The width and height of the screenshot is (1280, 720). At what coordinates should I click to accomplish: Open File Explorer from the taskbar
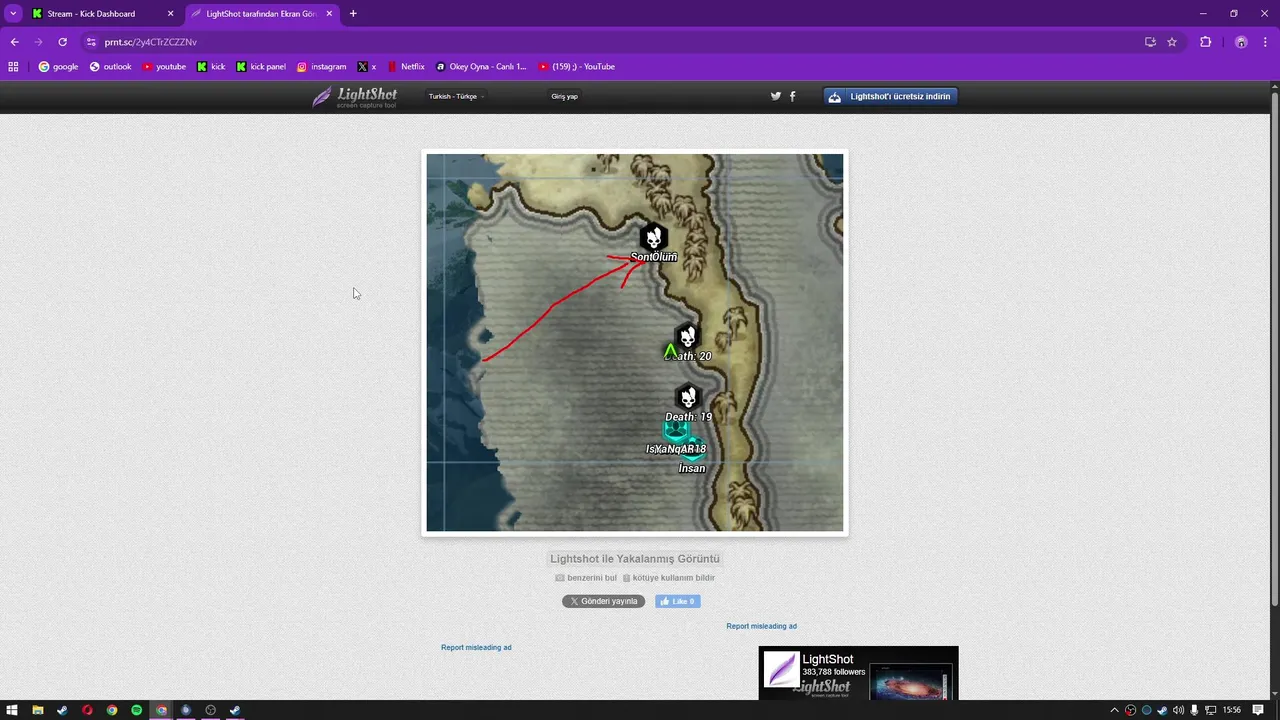click(38, 710)
